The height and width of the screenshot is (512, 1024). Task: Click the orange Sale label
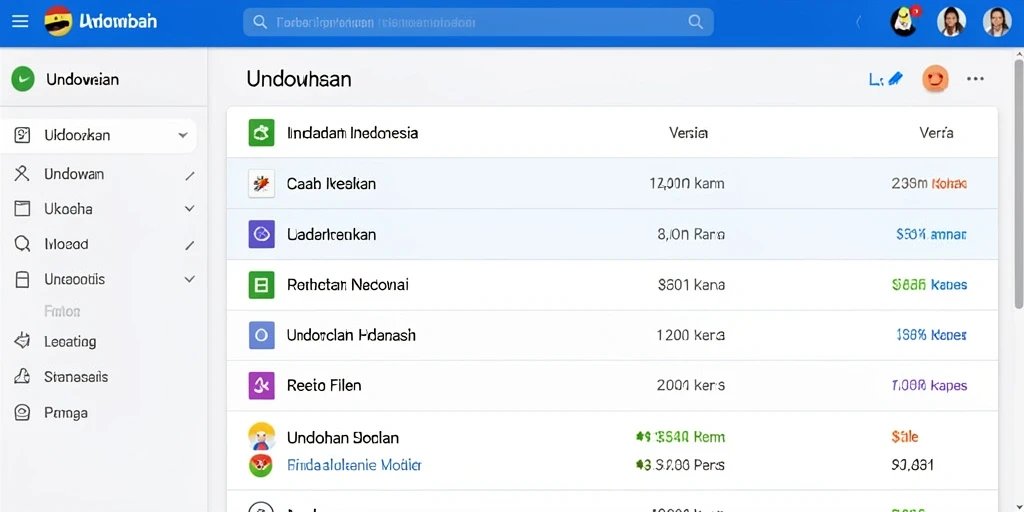point(904,436)
